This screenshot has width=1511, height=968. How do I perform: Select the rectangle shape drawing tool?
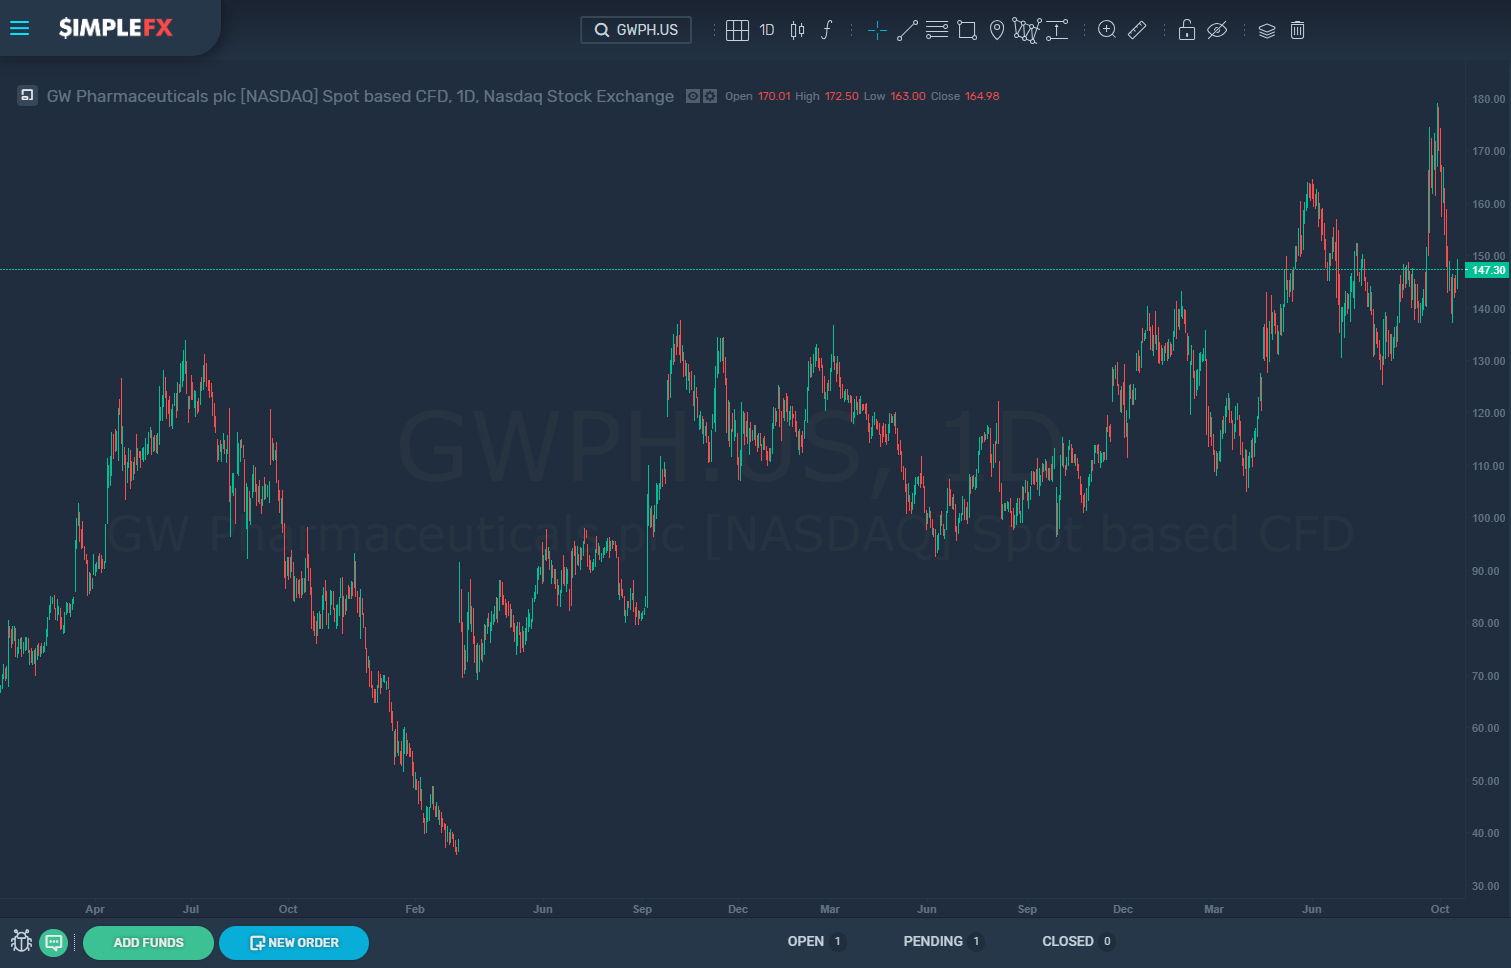[x=967, y=30]
